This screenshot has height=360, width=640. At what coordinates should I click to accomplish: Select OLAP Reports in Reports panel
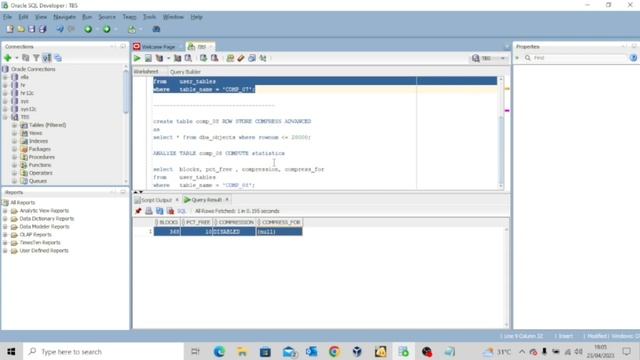tap(36, 235)
